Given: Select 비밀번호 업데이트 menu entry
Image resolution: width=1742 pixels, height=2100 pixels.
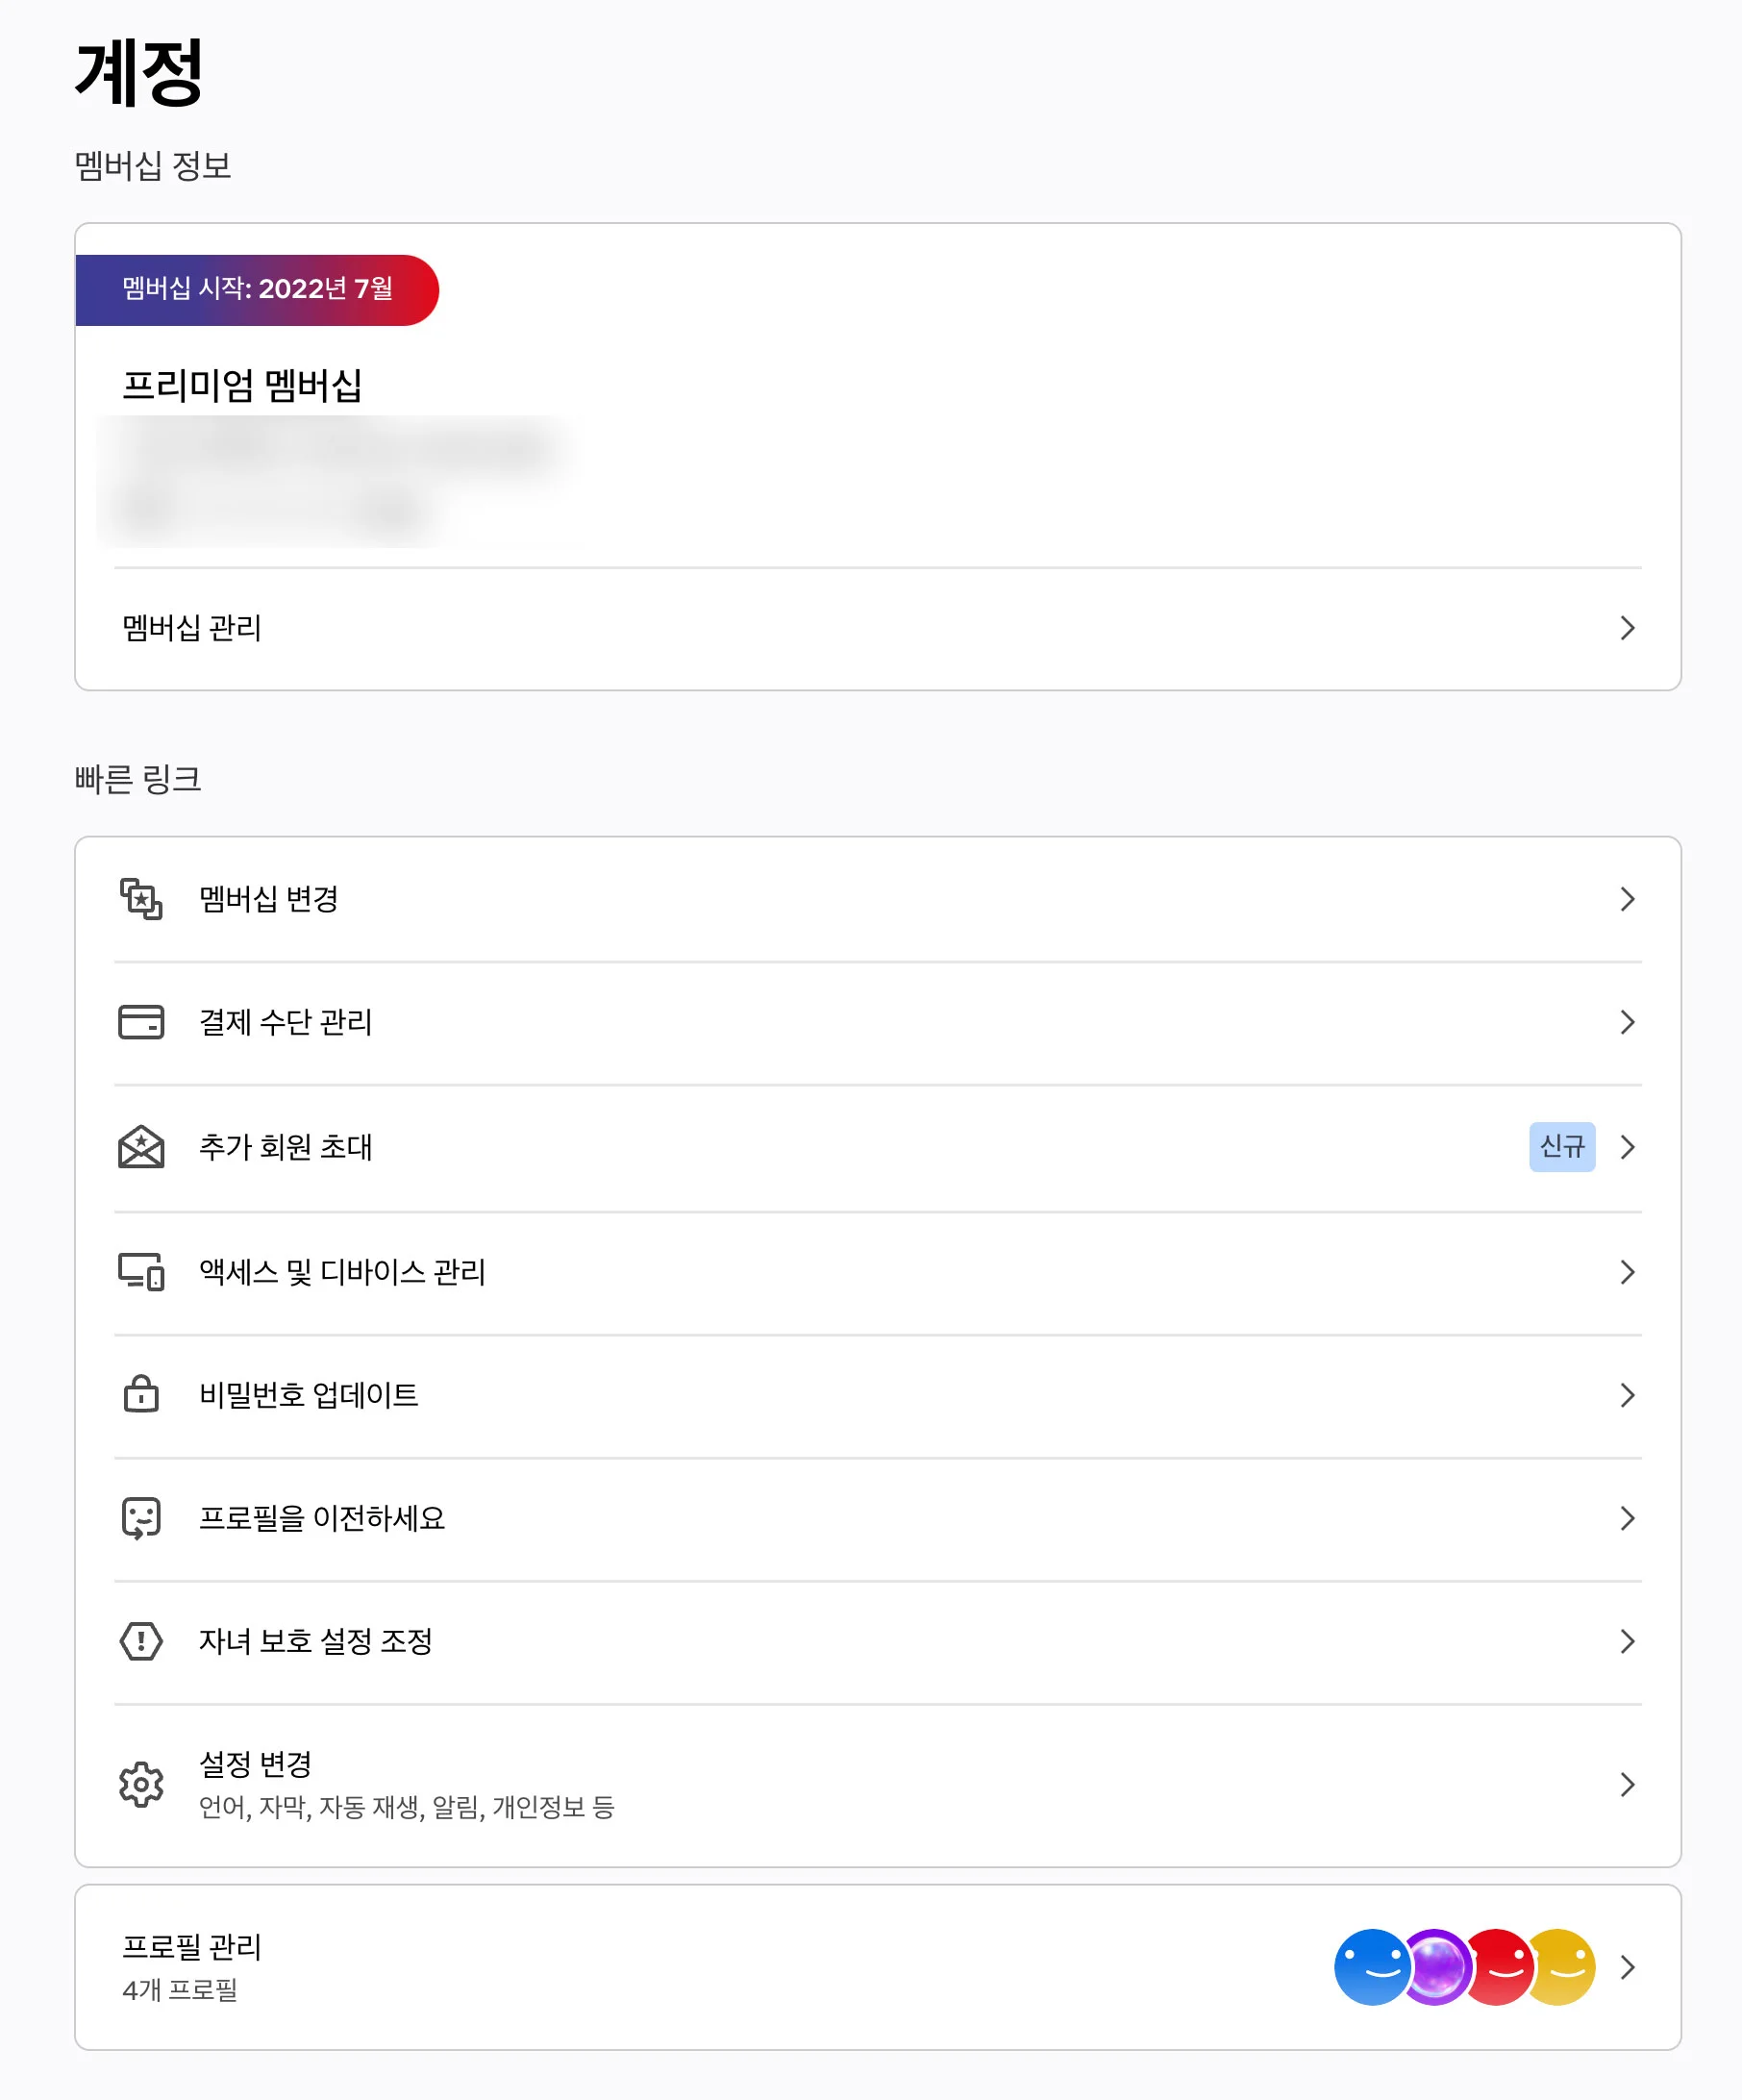Looking at the screenshot, I should point(308,1394).
